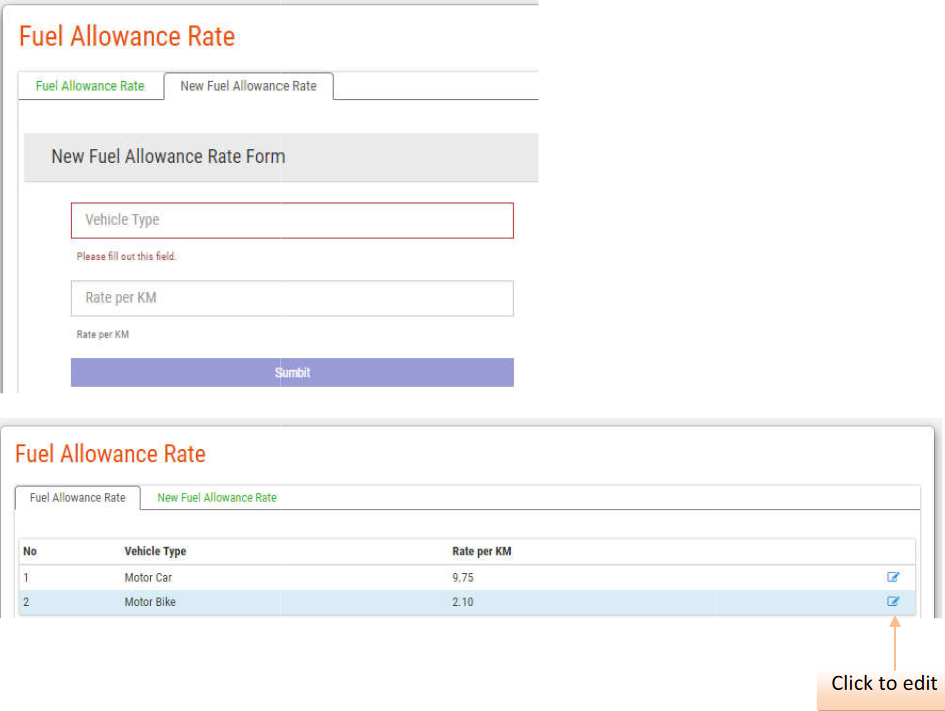Click the 9.75 rate value

tap(463, 577)
